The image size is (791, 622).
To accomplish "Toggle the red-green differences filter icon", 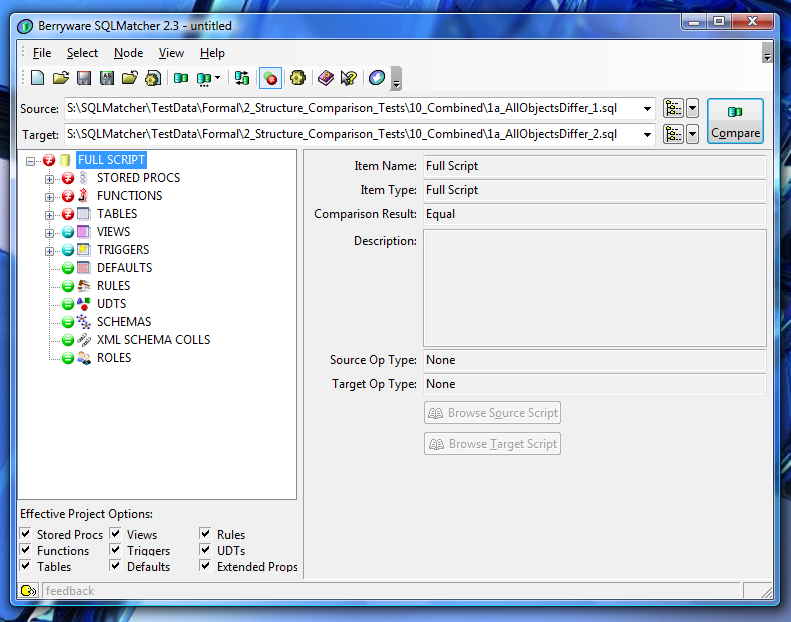I will (270, 78).
